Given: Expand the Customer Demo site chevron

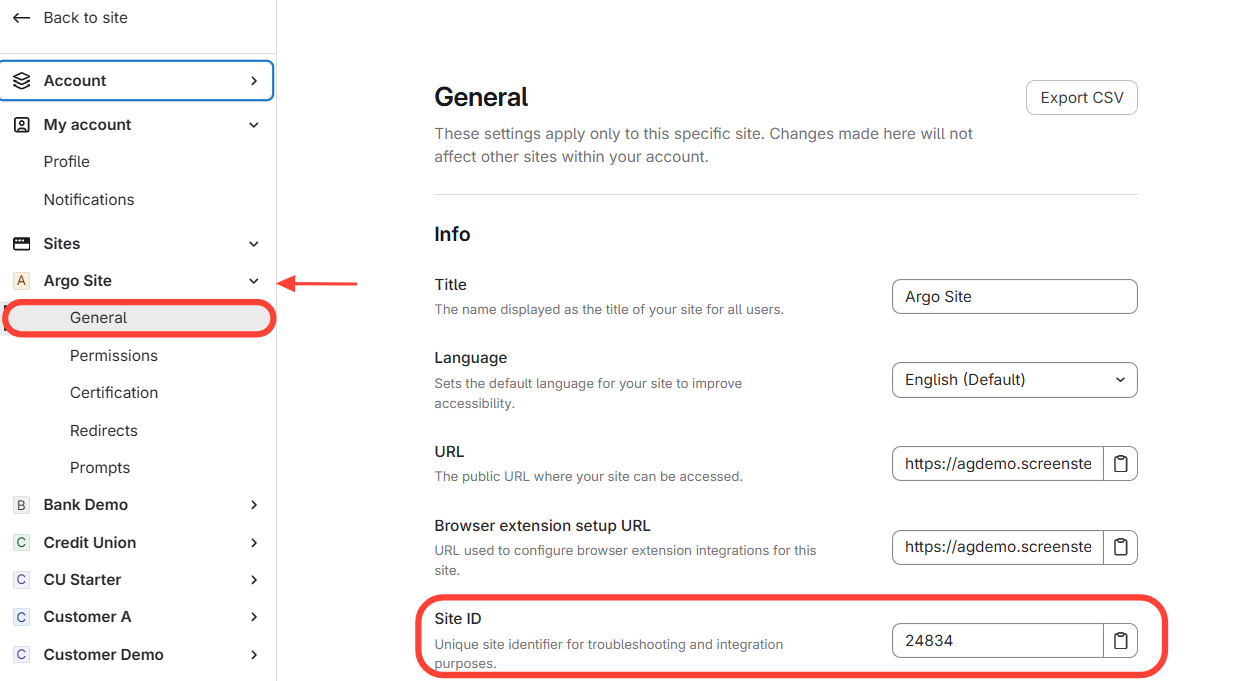Looking at the screenshot, I should click(254, 655).
